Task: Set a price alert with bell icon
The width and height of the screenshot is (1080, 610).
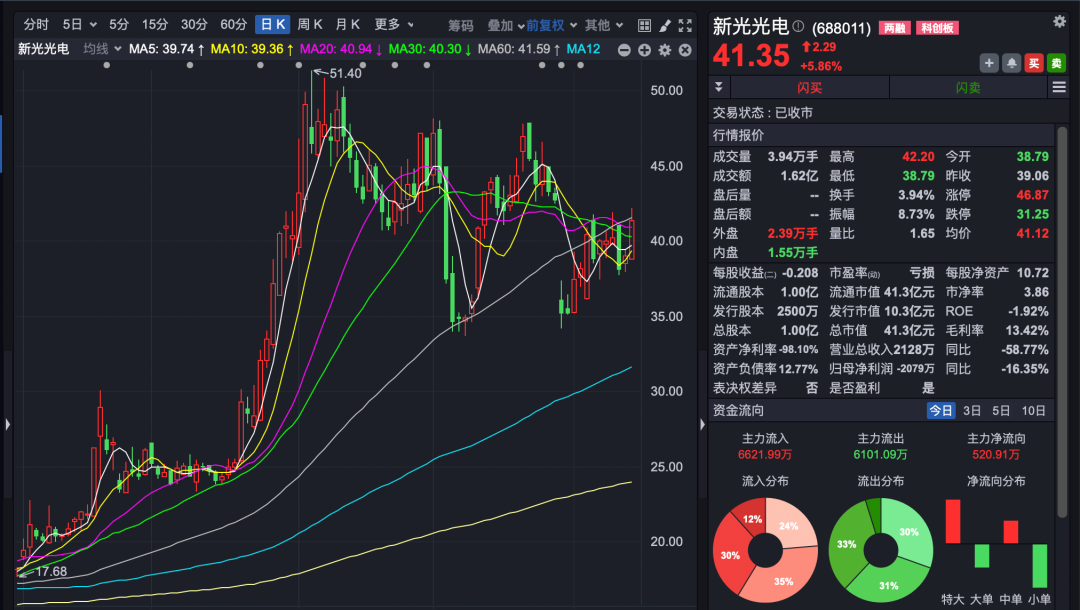Action: tap(1011, 63)
